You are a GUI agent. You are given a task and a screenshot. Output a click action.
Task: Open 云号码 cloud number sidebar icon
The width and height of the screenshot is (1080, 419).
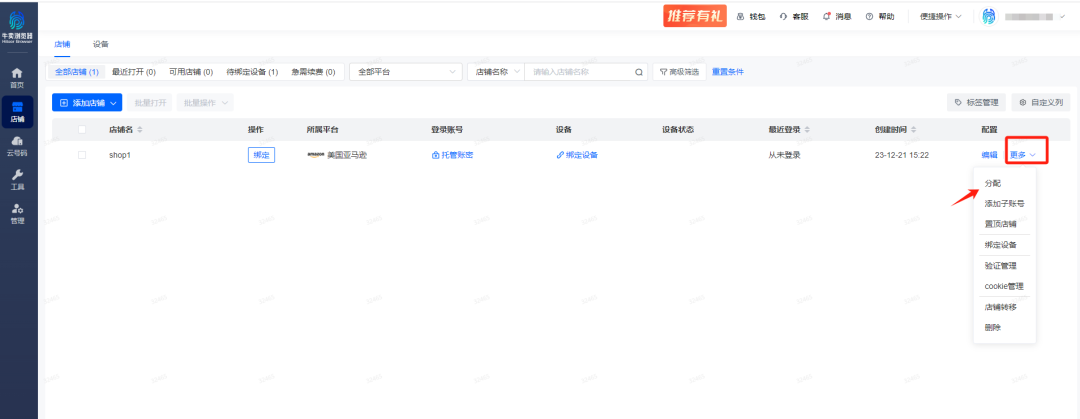click(17, 146)
